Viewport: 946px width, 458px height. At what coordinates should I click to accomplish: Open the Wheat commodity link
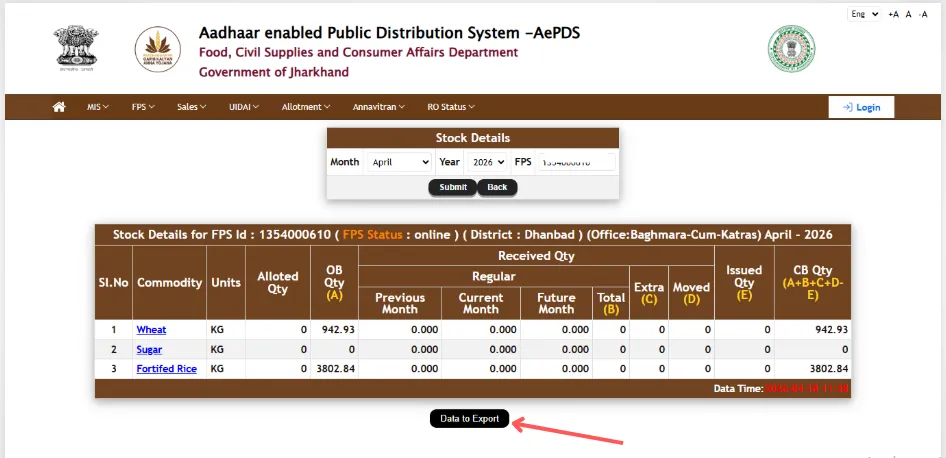(151, 329)
